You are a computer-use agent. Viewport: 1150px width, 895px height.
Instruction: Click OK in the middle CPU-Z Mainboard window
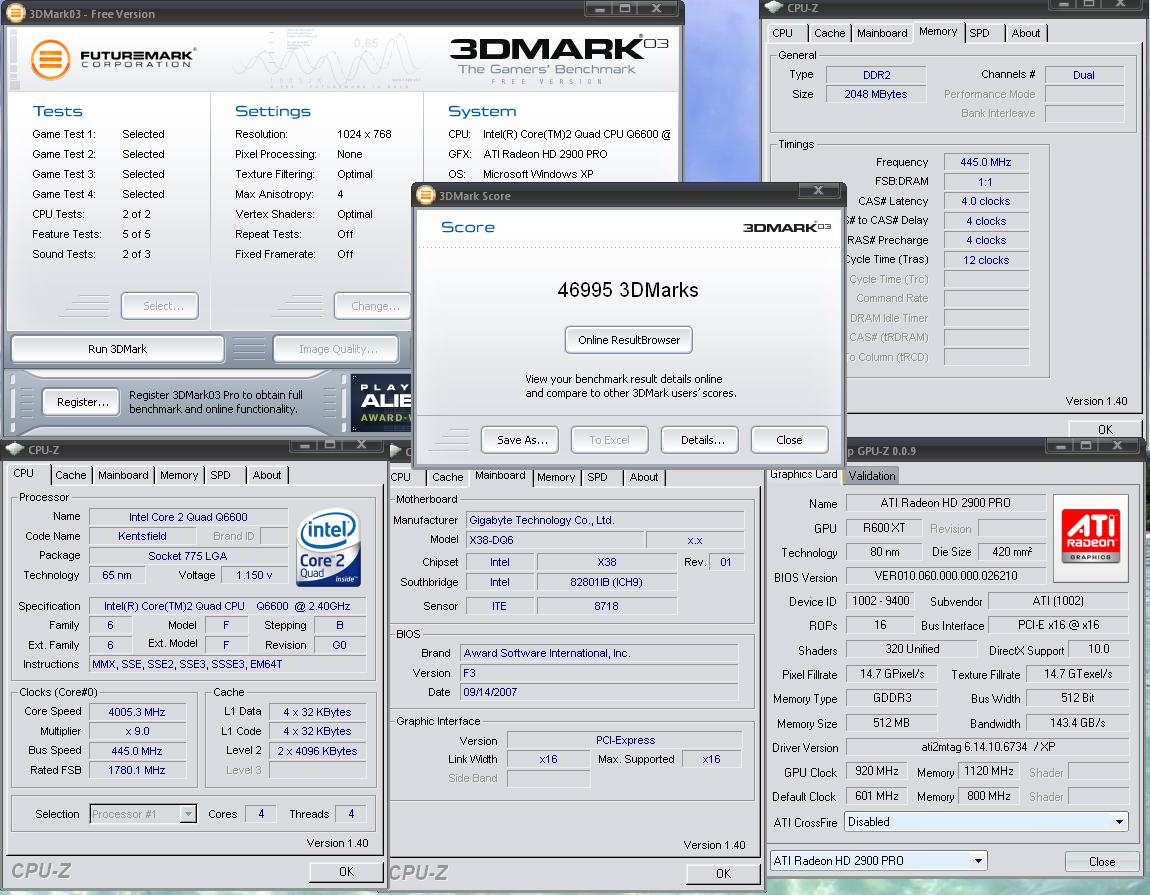[x=723, y=873]
